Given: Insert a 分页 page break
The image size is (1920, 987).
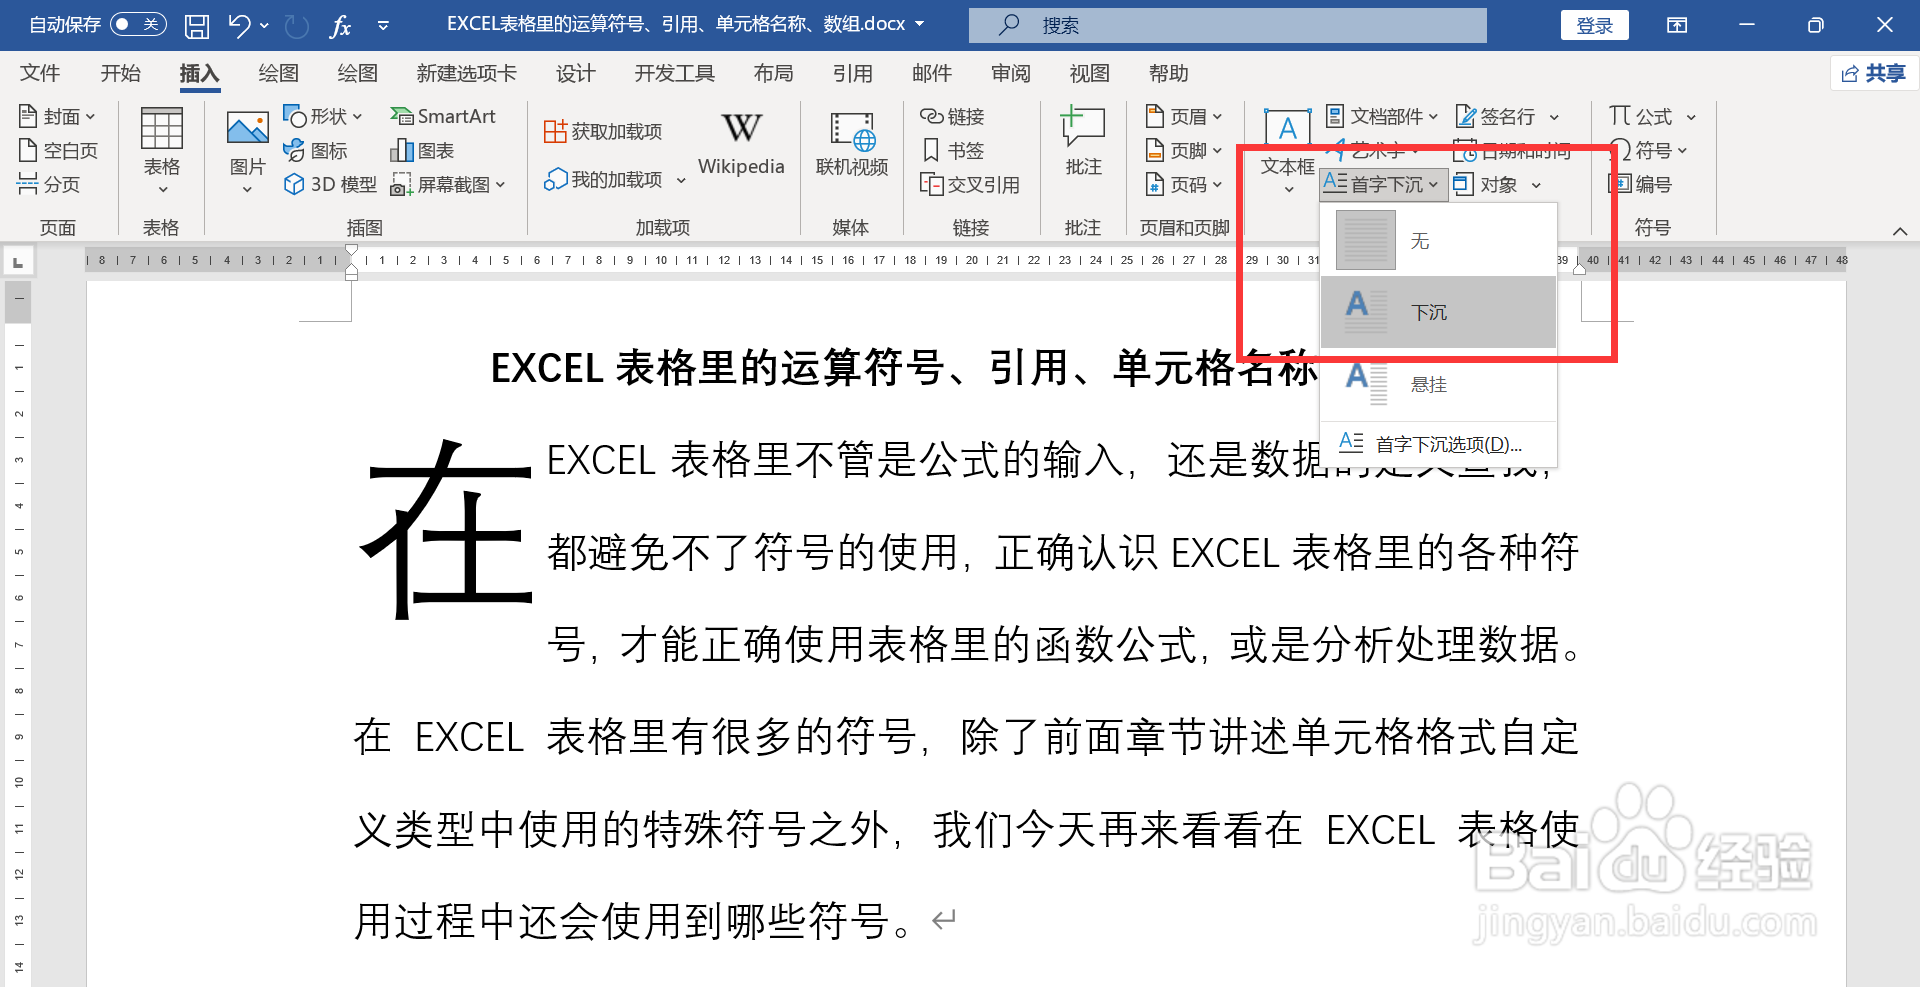Looking at the screenshot, I should (50, 184).
